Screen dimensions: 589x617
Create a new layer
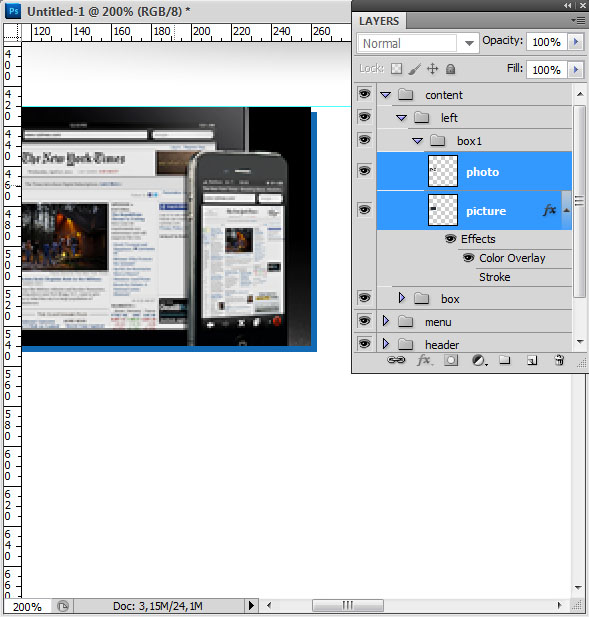click(x=532, y=360)
